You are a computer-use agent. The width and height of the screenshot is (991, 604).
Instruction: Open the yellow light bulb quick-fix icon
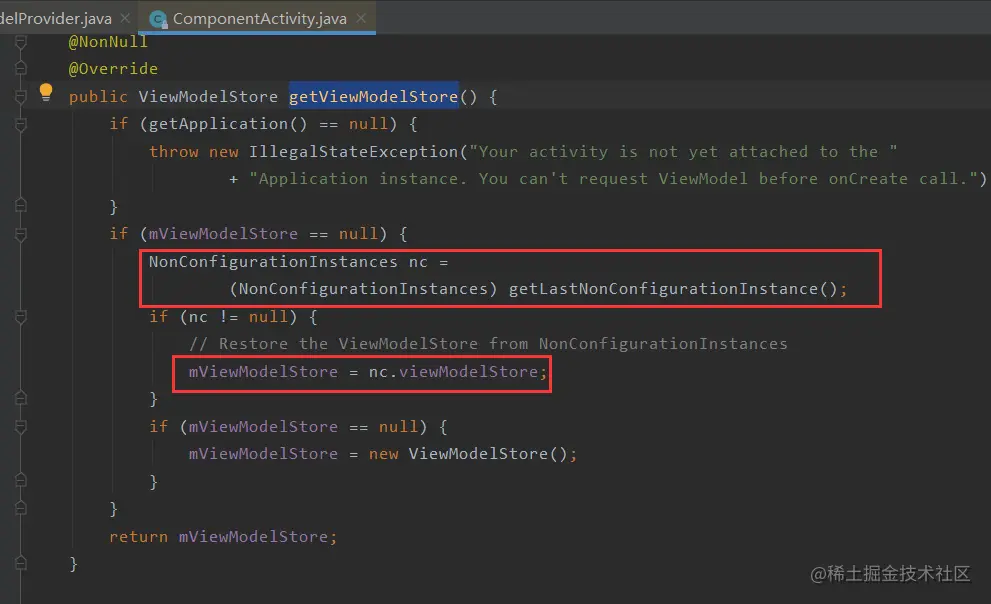click(x=46, y=92)
